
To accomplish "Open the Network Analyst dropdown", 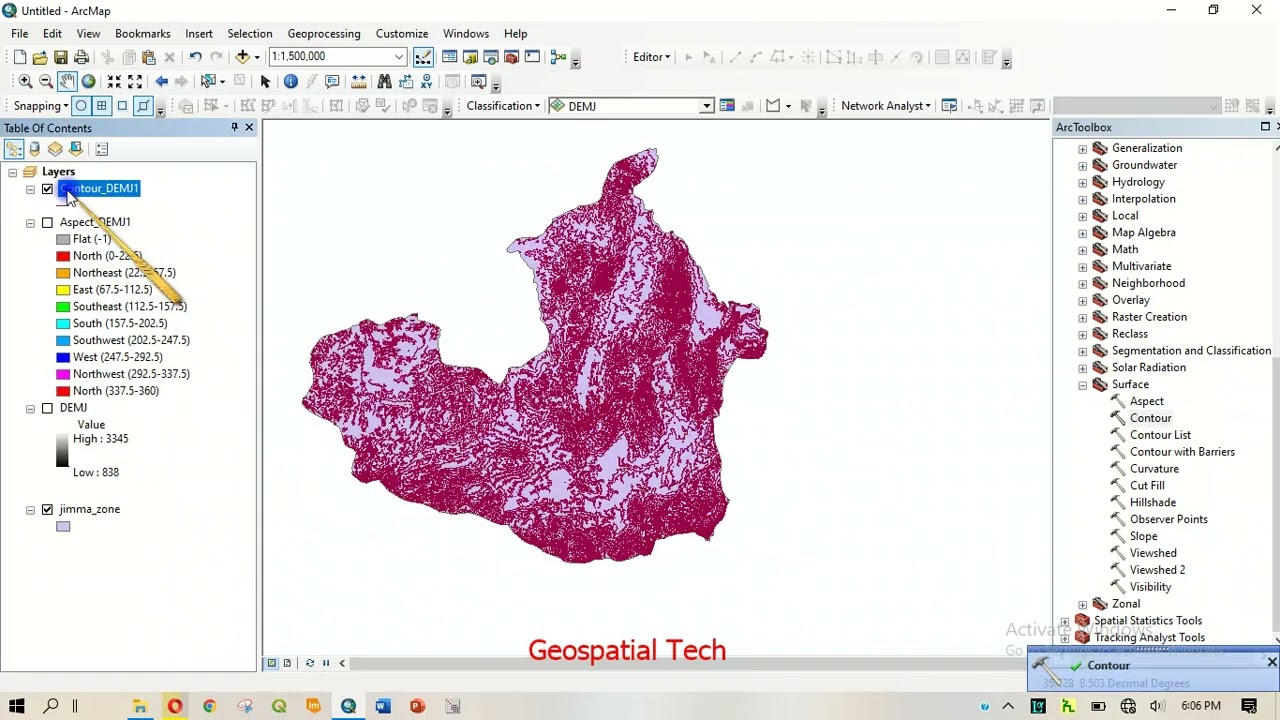I will coord(886,106).
